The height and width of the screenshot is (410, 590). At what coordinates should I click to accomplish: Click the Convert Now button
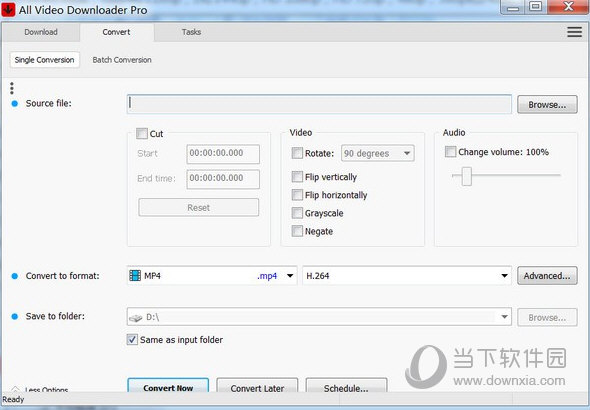(x=168, y=386)
